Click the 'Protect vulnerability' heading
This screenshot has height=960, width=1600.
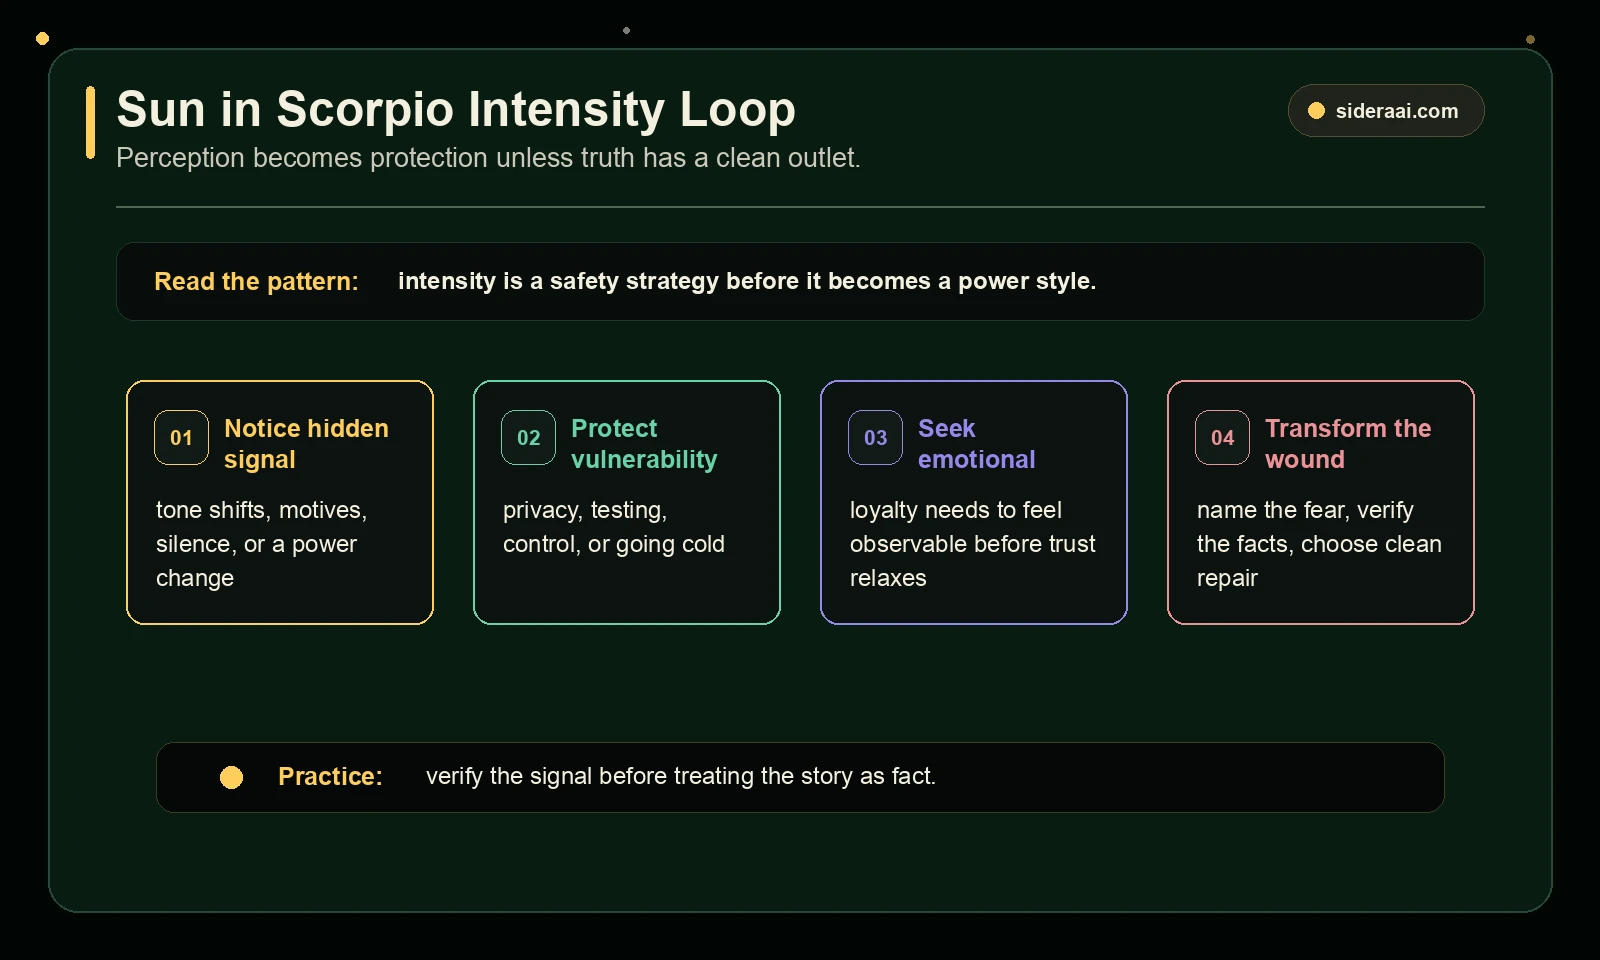(x=644, y=444)
